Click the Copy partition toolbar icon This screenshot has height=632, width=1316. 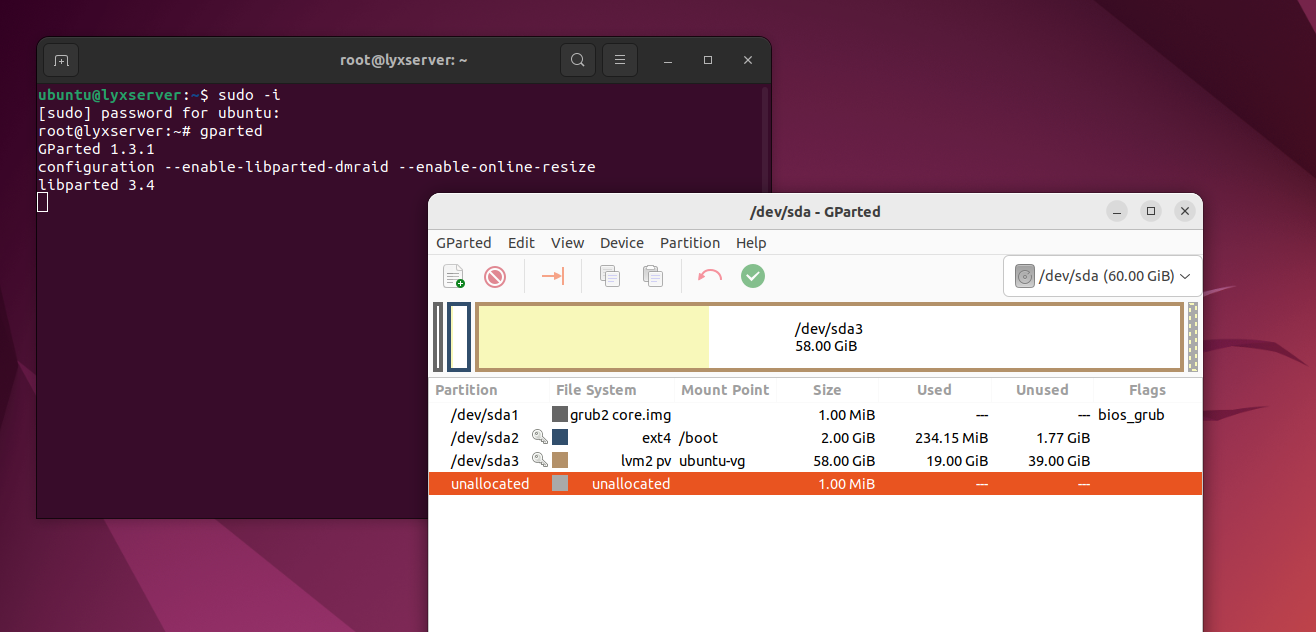coord(610,276)
